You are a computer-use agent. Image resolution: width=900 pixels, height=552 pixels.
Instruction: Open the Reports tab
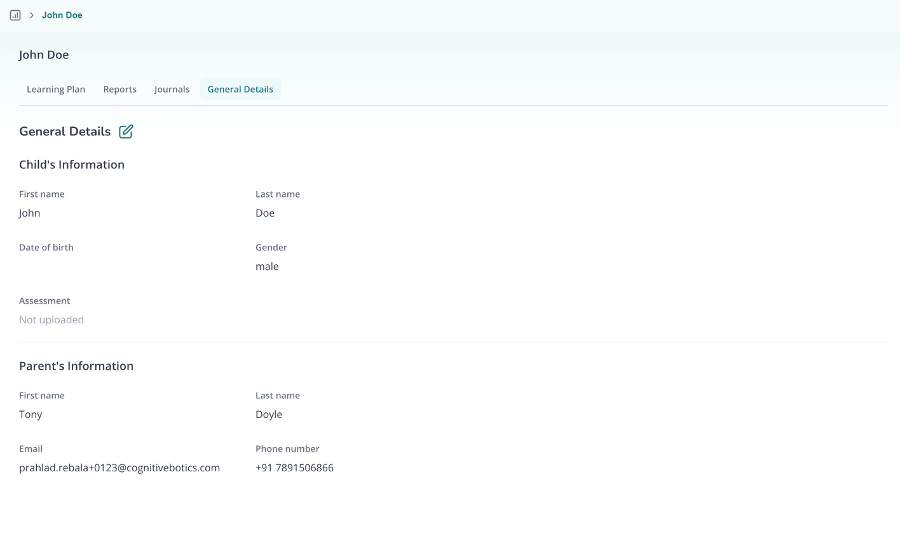pos(120,90)
